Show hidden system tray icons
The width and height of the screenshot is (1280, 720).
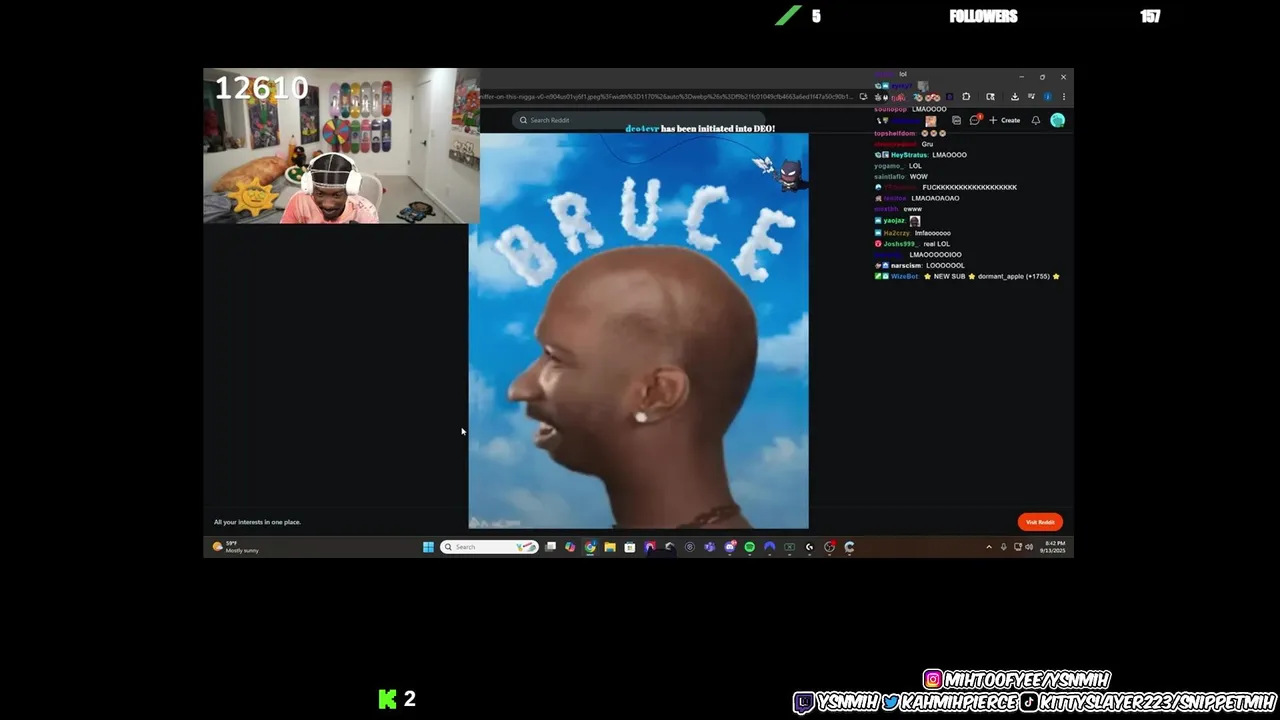coord(989,547)
